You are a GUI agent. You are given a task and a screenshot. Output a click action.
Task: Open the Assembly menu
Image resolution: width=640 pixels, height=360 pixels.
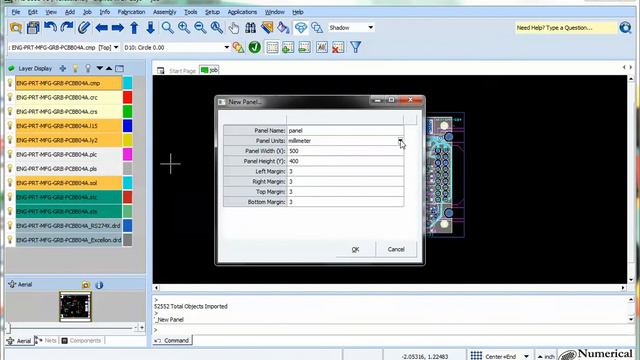(x=164, y=12)
